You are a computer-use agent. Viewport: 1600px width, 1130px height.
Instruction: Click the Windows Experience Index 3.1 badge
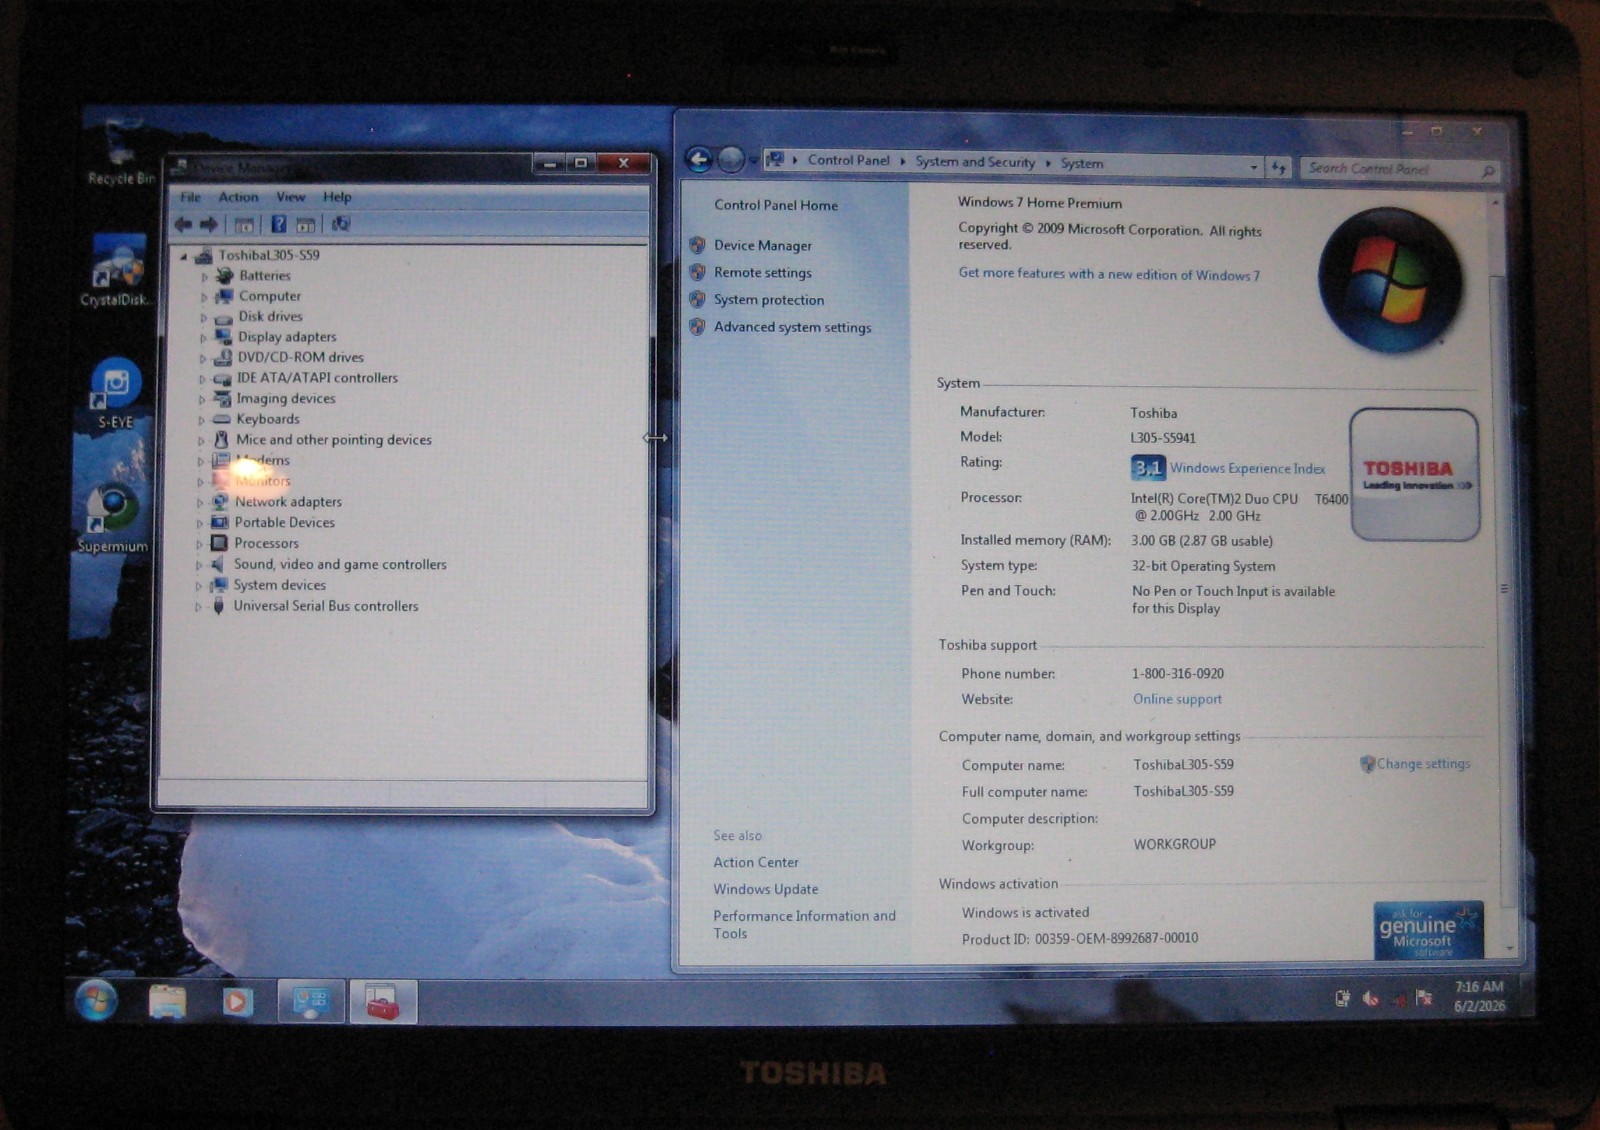tap(1148, 467)
